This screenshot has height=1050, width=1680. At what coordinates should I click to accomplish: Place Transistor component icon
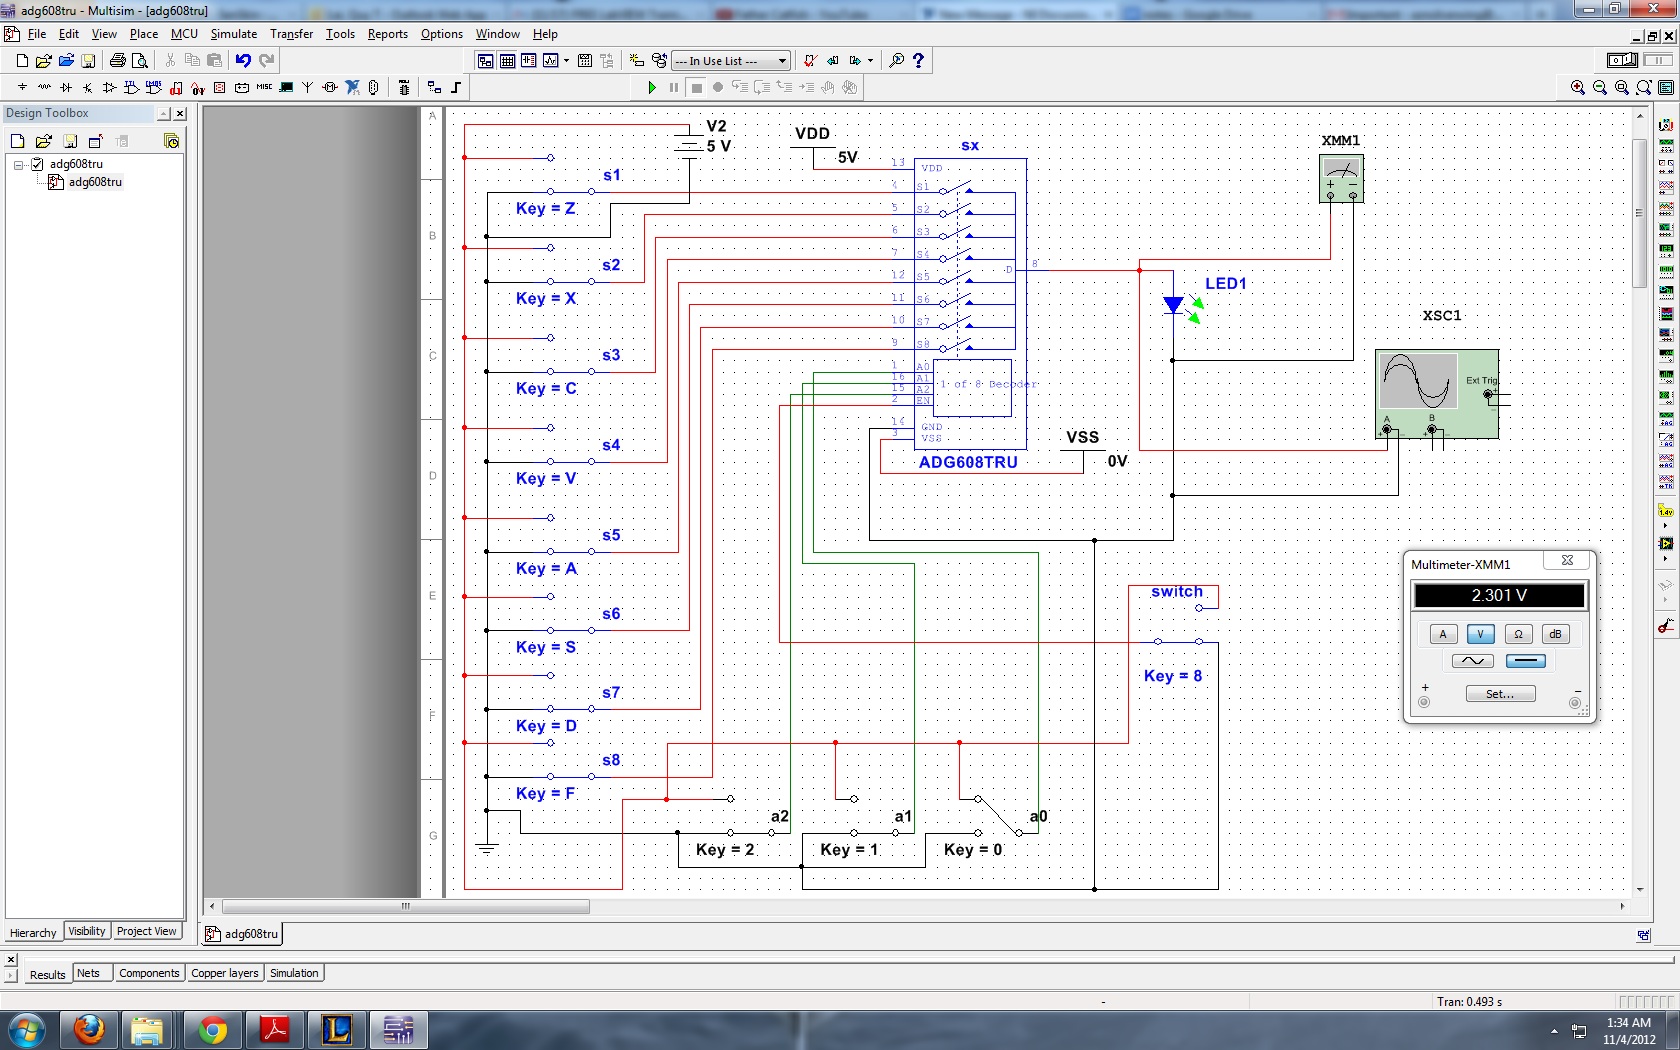pyautogui.click(x=88, y=88)
